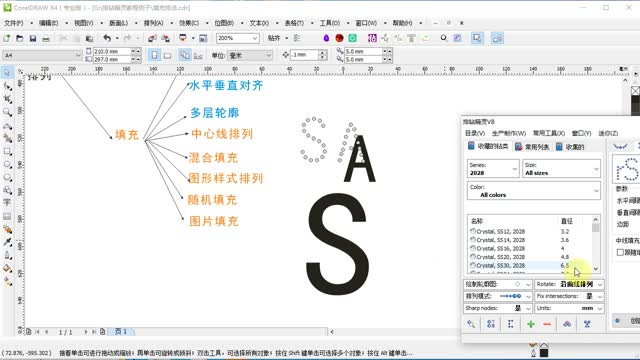Open the 工具(O) menu
The image size is (640, 360).
tap(330, 23)
